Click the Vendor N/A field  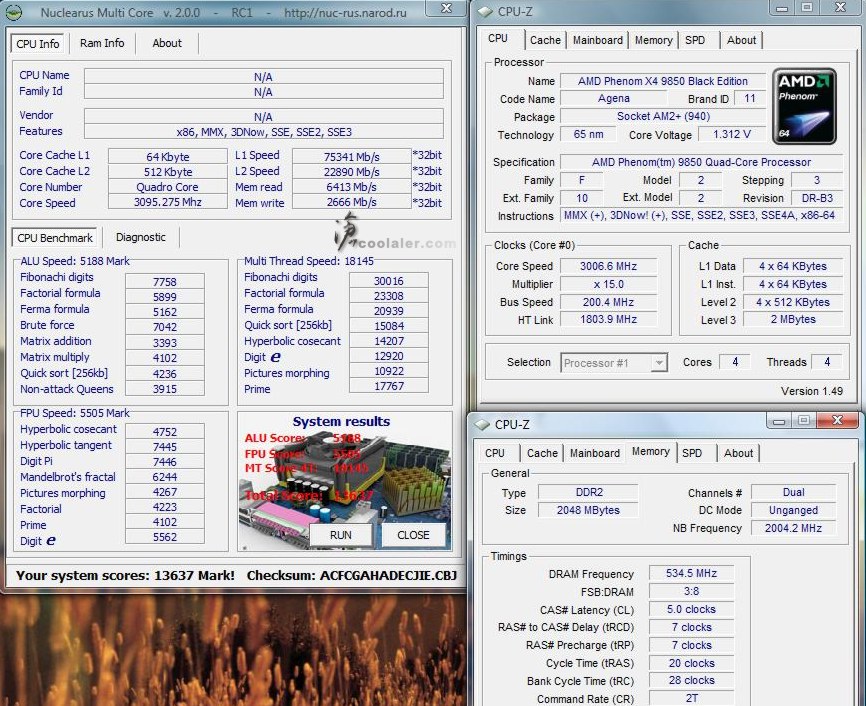(263, 117)
